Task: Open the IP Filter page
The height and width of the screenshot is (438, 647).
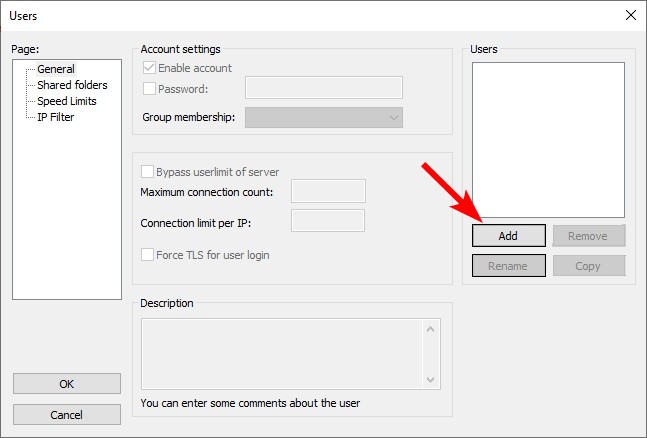Action: click(x=56, y=117)
